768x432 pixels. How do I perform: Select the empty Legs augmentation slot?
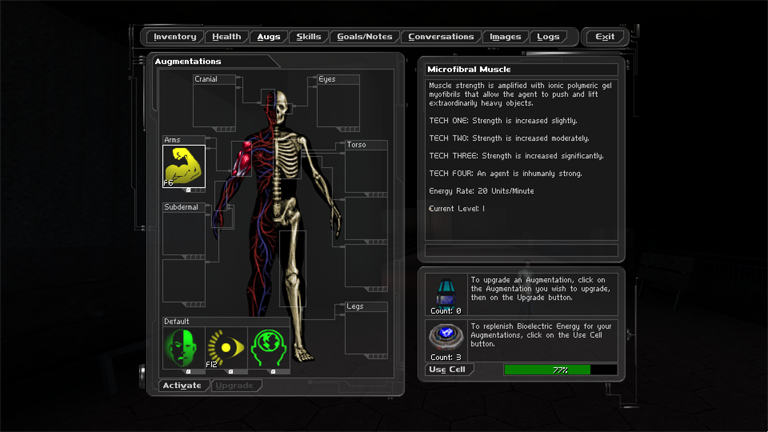[366, 333]
